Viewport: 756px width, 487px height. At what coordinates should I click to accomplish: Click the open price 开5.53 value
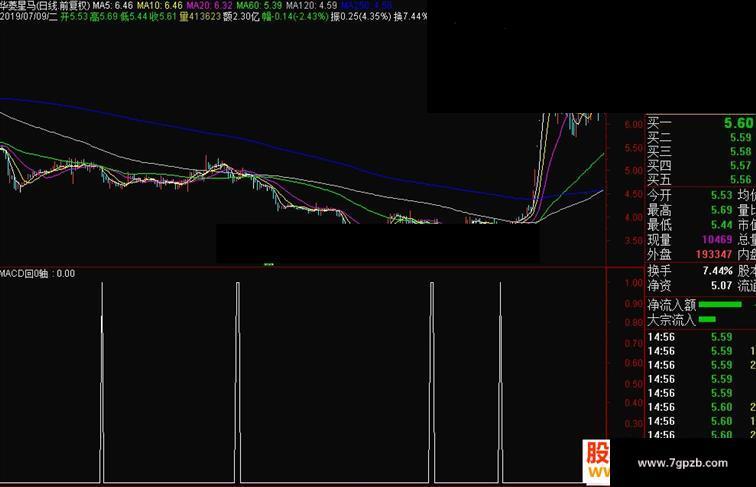(74, 17)
